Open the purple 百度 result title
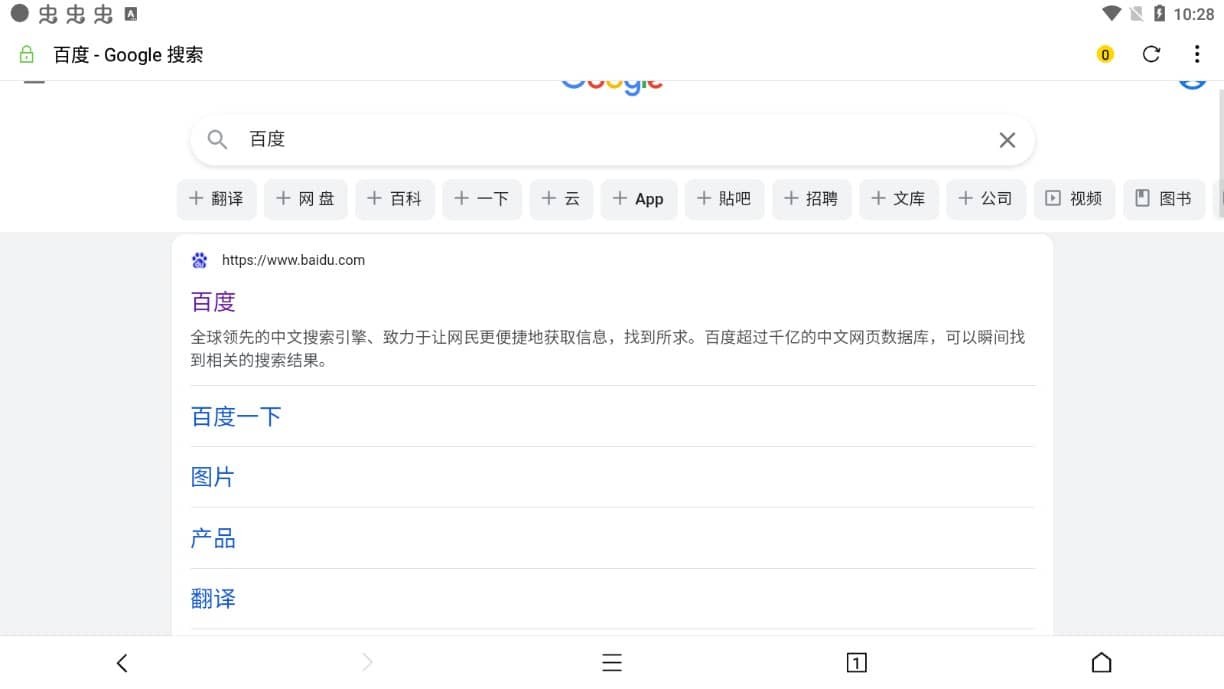The image size is (1224, 689). (x=213, y=302)
